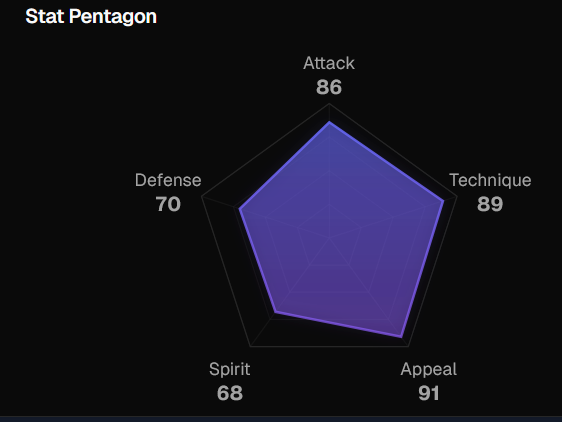This screenshot has width=562, height=422.
Task: Click the outer pentagon's bottom-left Spirit corner
Action: click(x=251, y=346)
